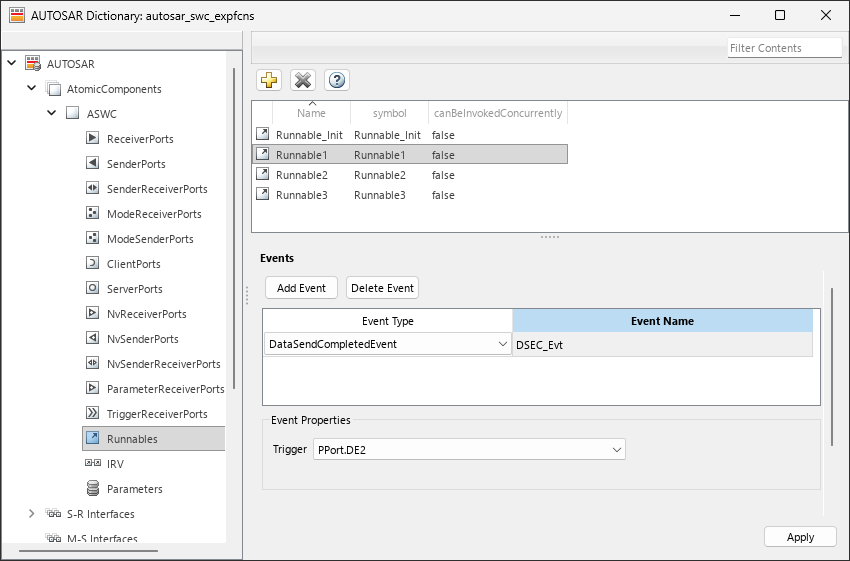Collapse the ASWC component node
Screen dimensions: 850x561
(x=51, y=113)
